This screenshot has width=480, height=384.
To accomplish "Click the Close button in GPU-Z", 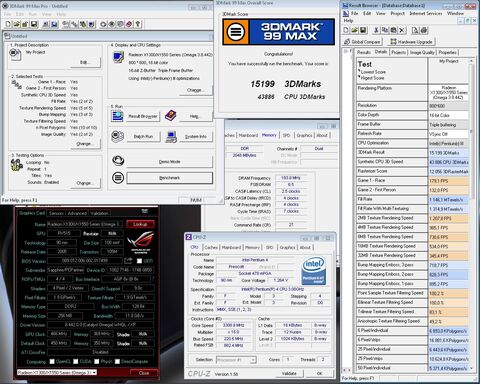I will click(x=144, y=373).
